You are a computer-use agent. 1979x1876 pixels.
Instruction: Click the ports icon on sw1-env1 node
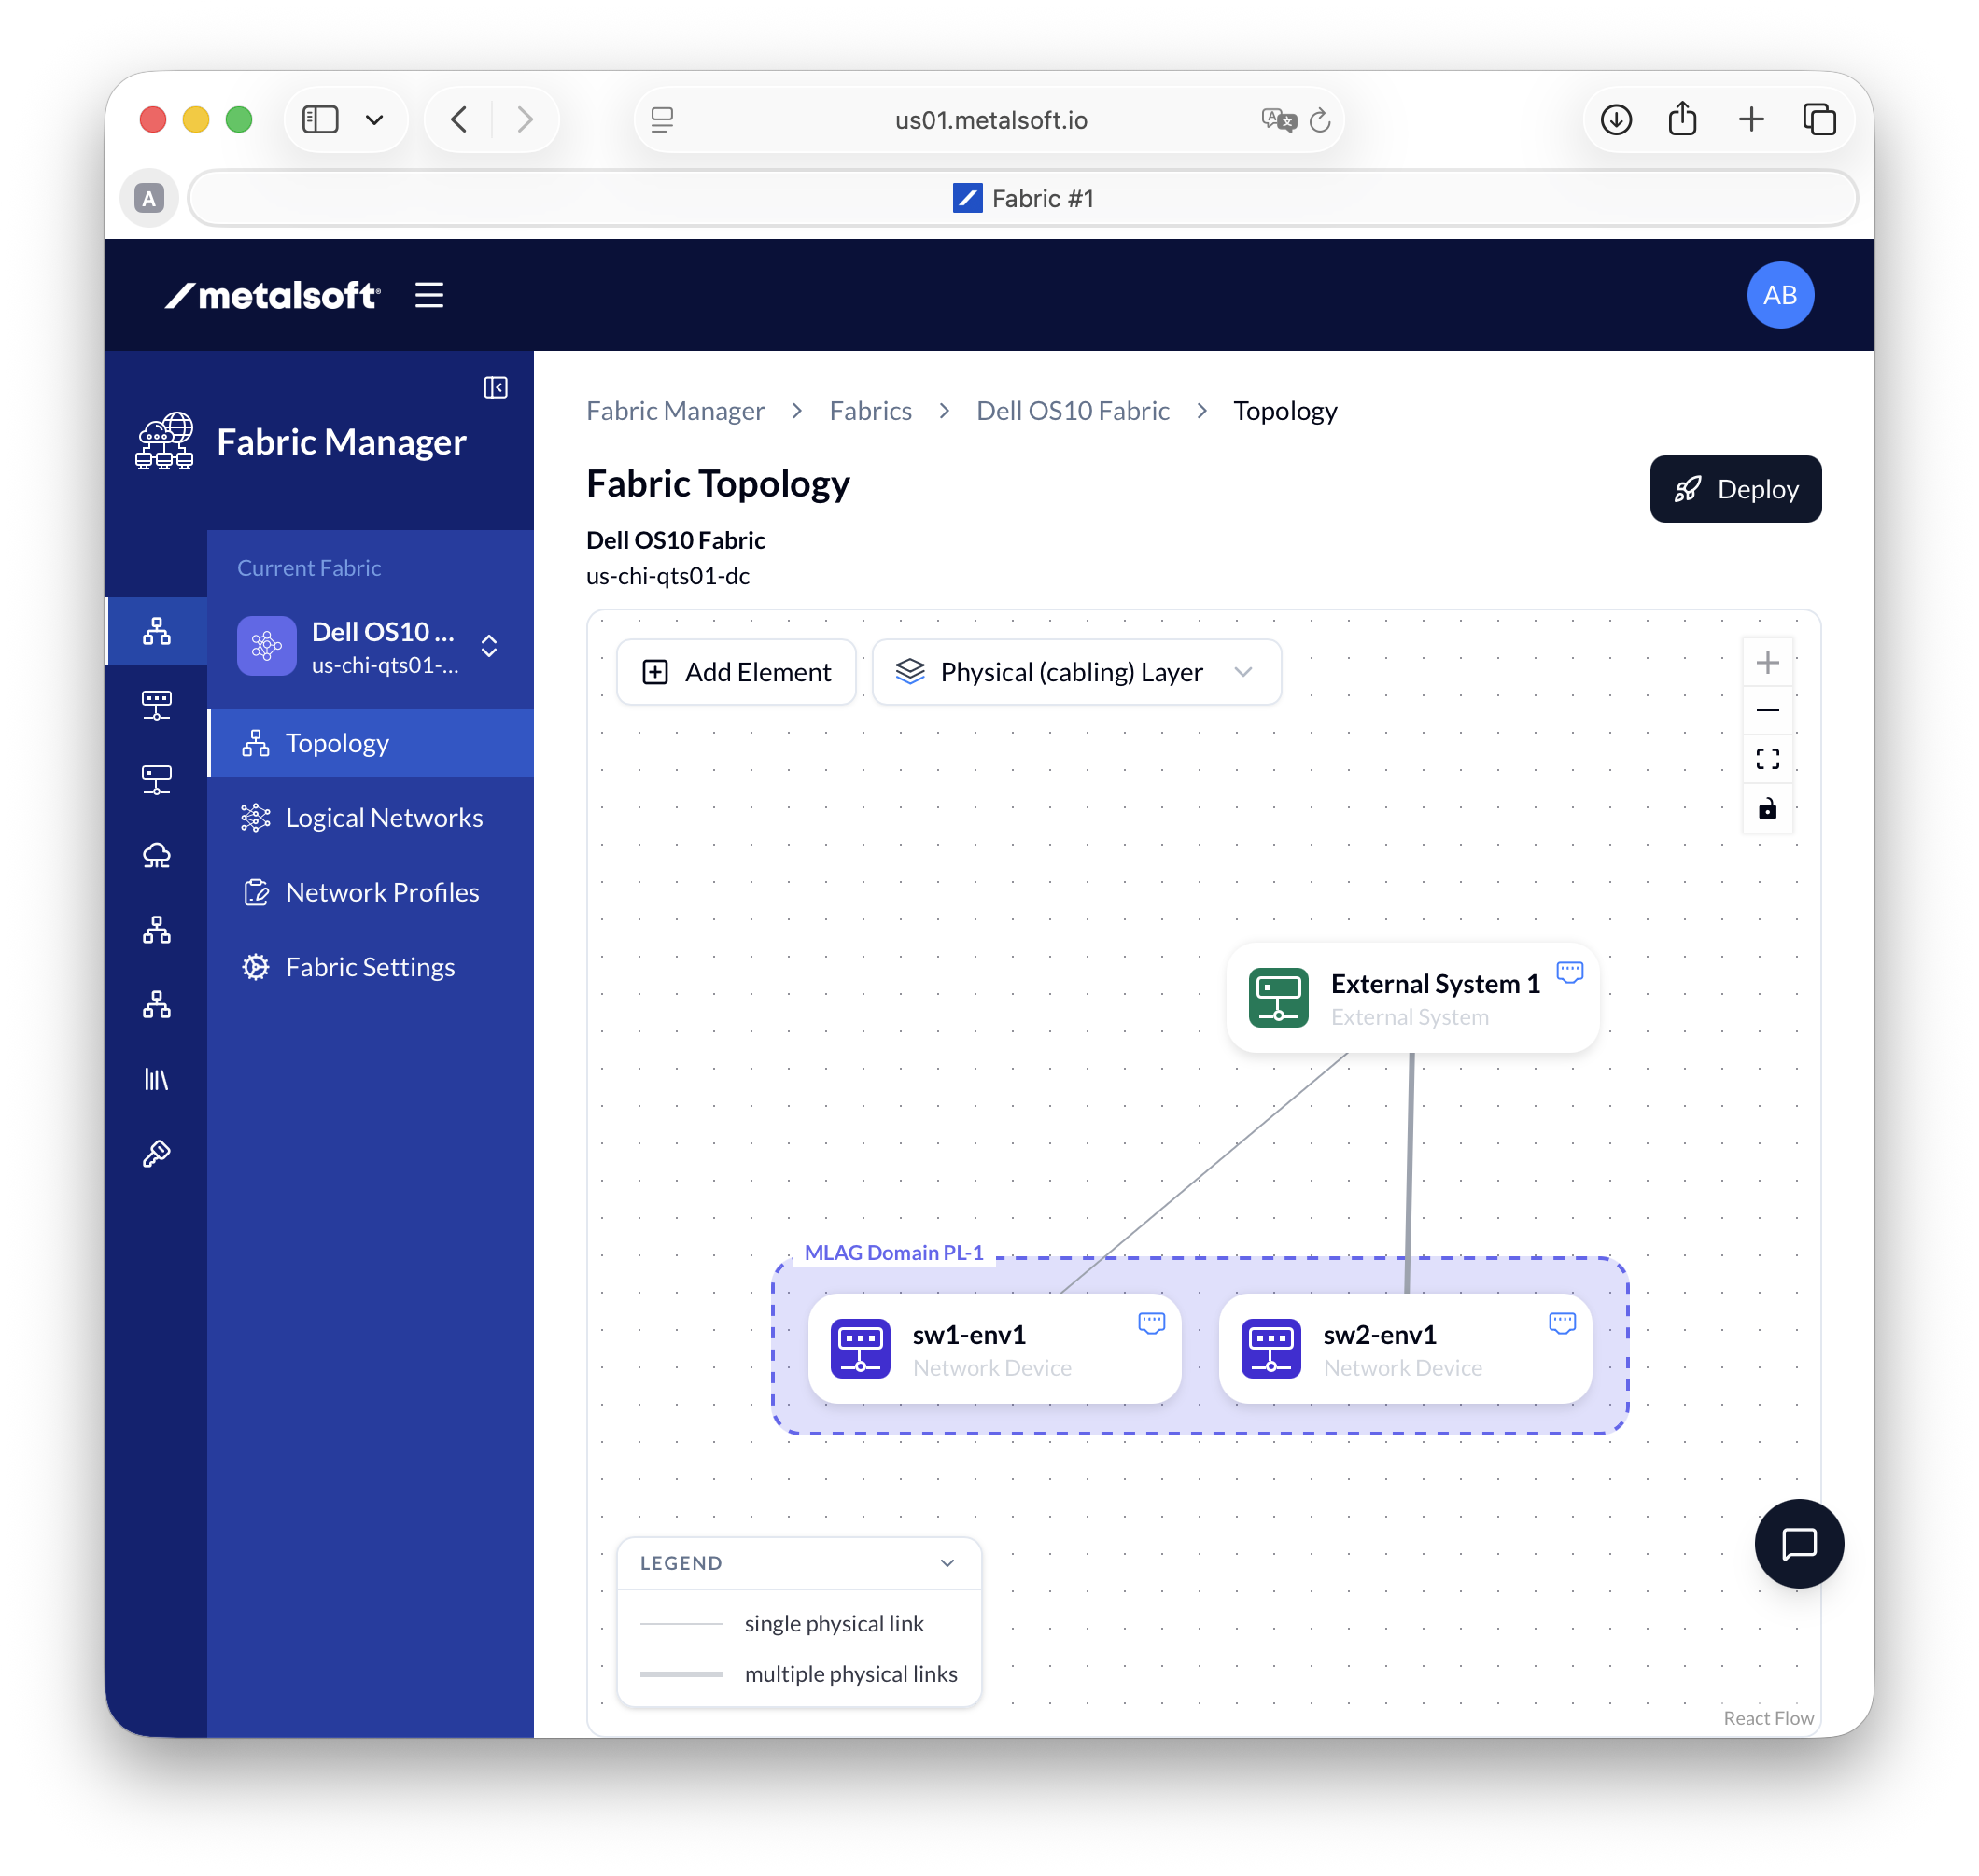[1151, 1322]
